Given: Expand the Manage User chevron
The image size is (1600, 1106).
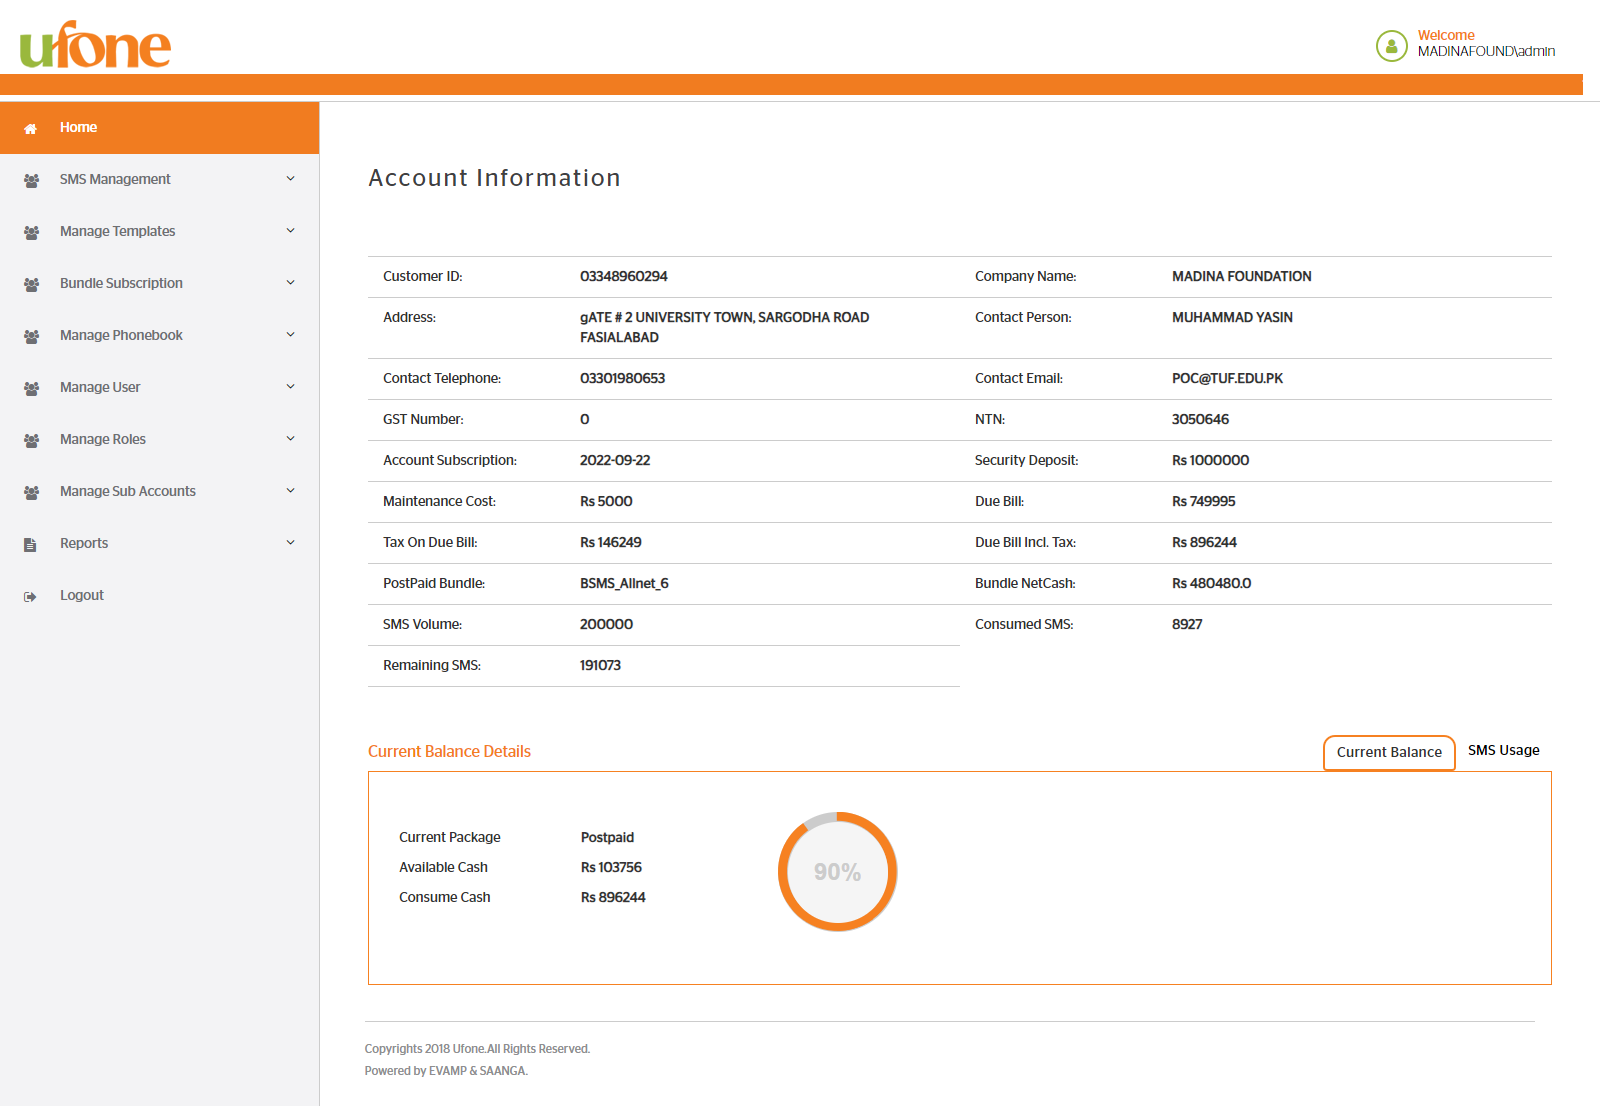Looking at the screenshot, I should (x=291, y=387).
